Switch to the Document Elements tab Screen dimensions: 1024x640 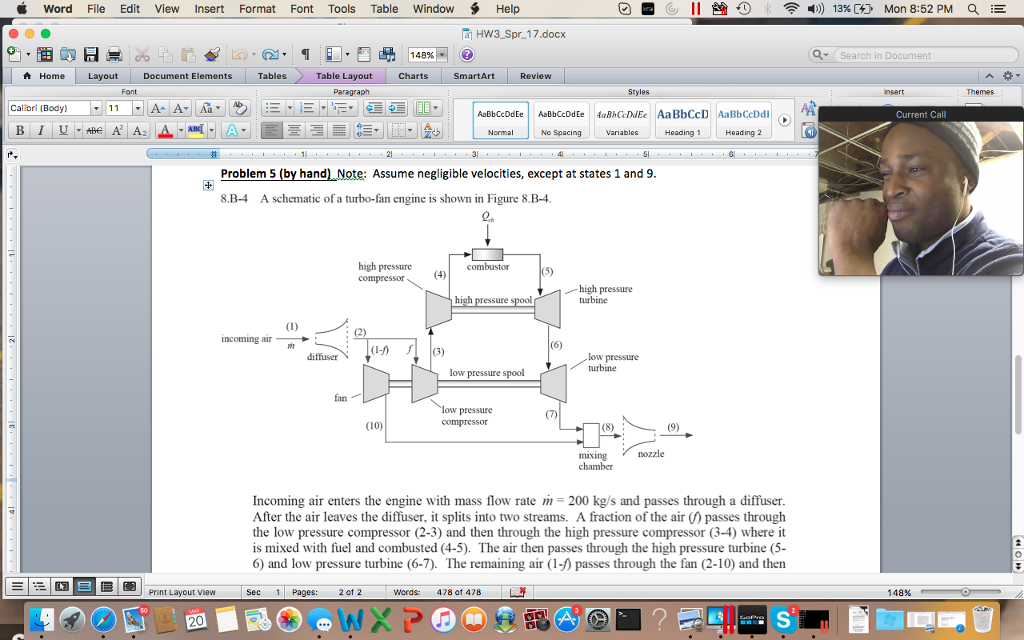click(x=187, y=76)
